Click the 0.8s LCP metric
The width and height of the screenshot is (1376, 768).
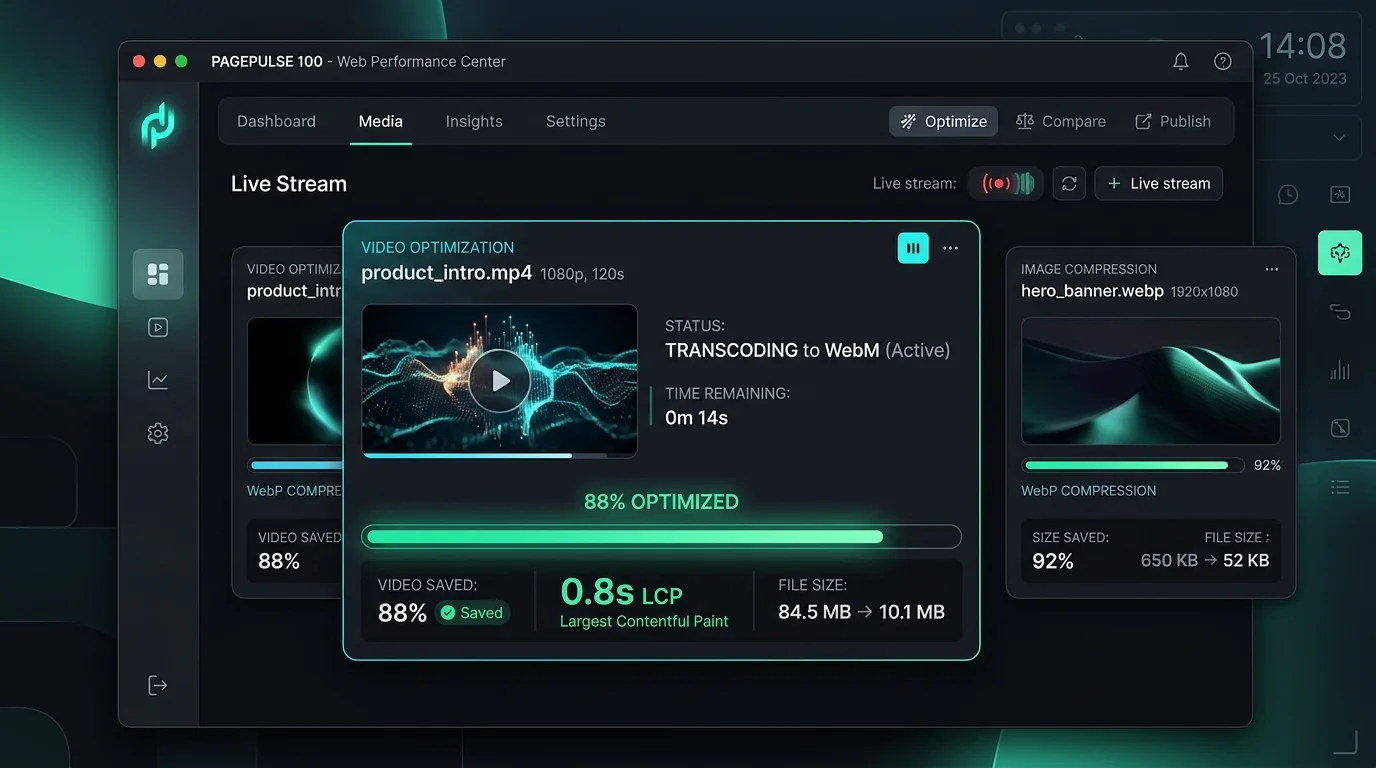(621, 592)
